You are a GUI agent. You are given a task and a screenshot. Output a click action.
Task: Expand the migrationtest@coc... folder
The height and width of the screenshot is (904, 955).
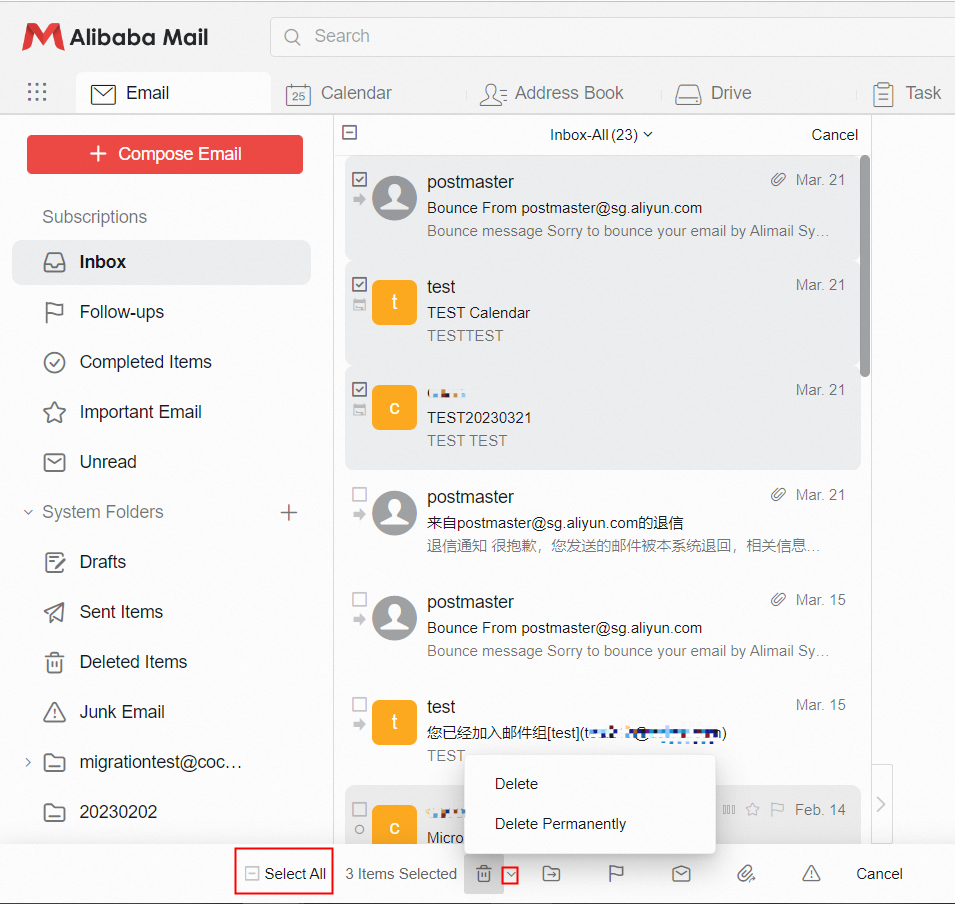[x=28, y=762]
